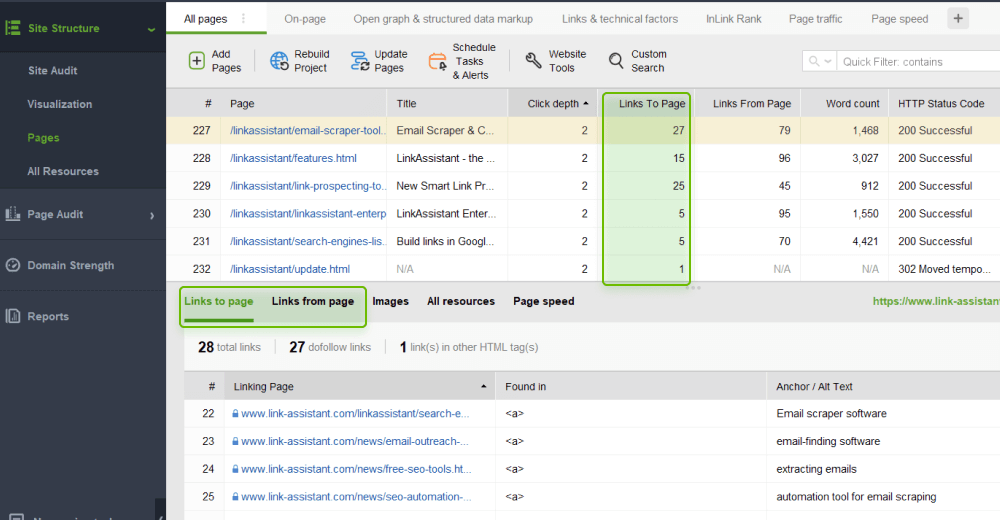1000x520 pixels.
Task: Open news/seo-automation linking page
Action: pos(356,496)
